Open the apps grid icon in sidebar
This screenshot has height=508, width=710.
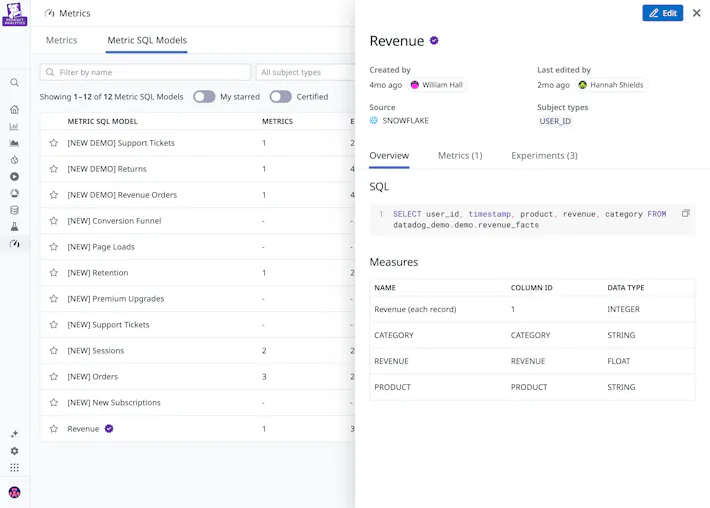click(14, 468)
